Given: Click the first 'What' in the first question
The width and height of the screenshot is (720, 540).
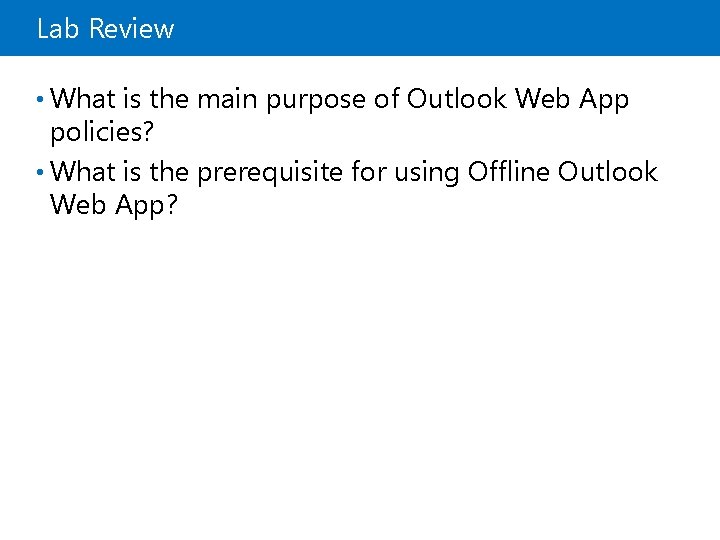Looking at the screenshot, I should point(83,98).
